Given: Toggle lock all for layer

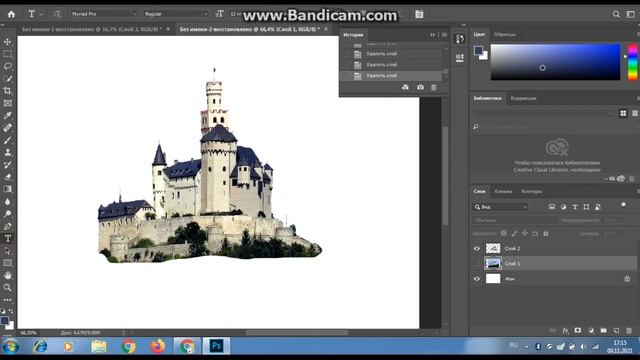Looking at the screenshot, I should click(x=546, y=233).
